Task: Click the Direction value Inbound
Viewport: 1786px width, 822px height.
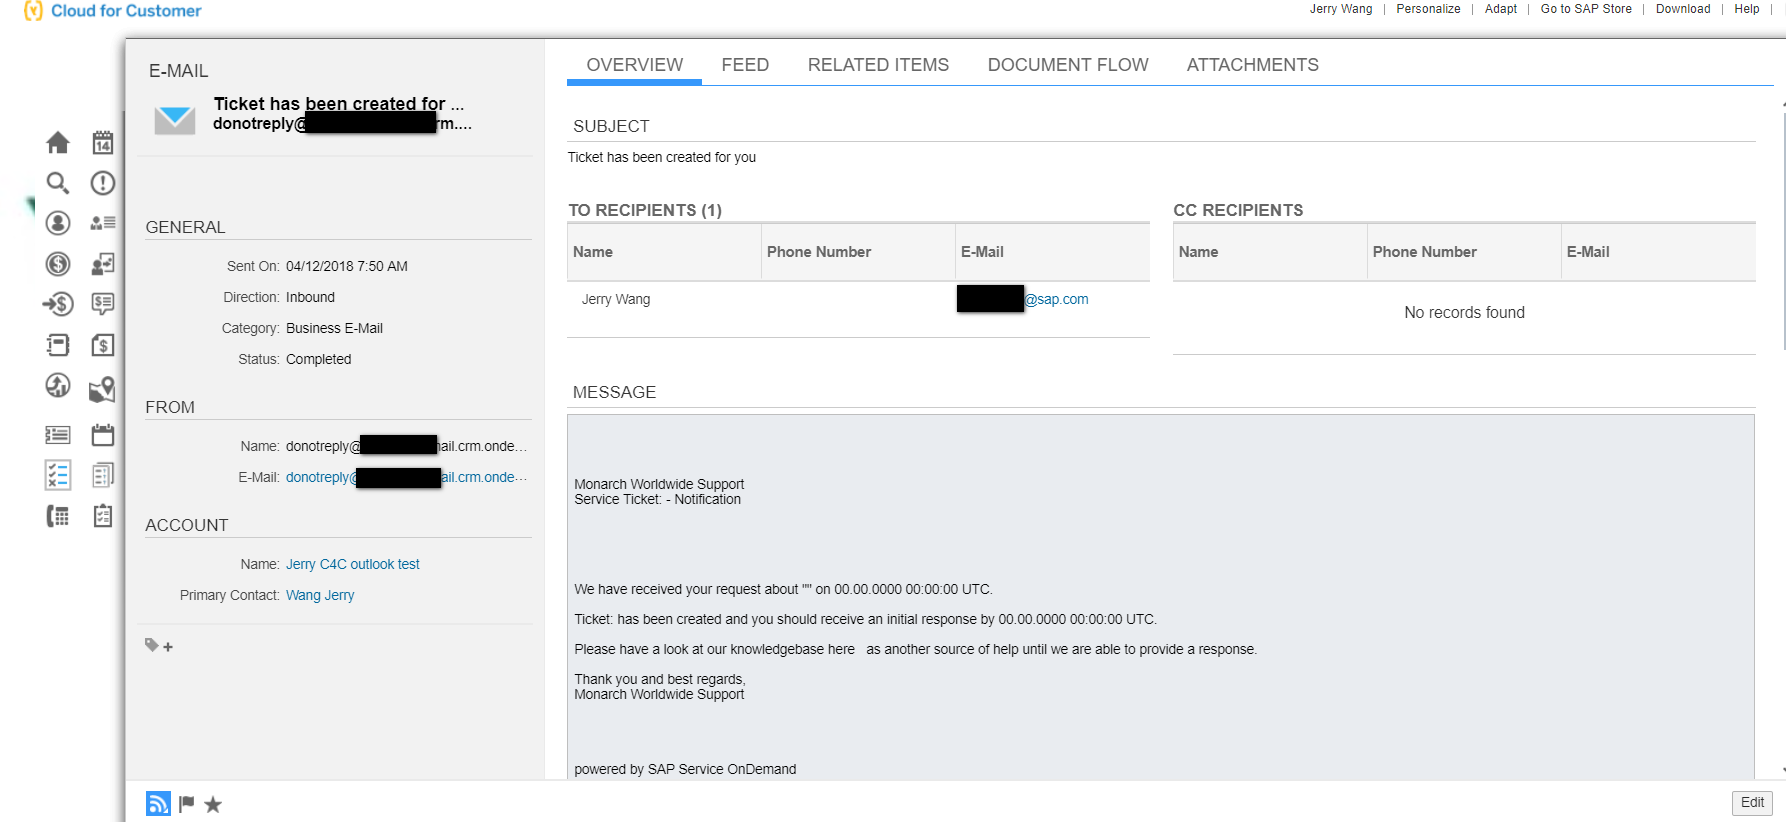Action: pyautogui.click(x=310, y=298)
